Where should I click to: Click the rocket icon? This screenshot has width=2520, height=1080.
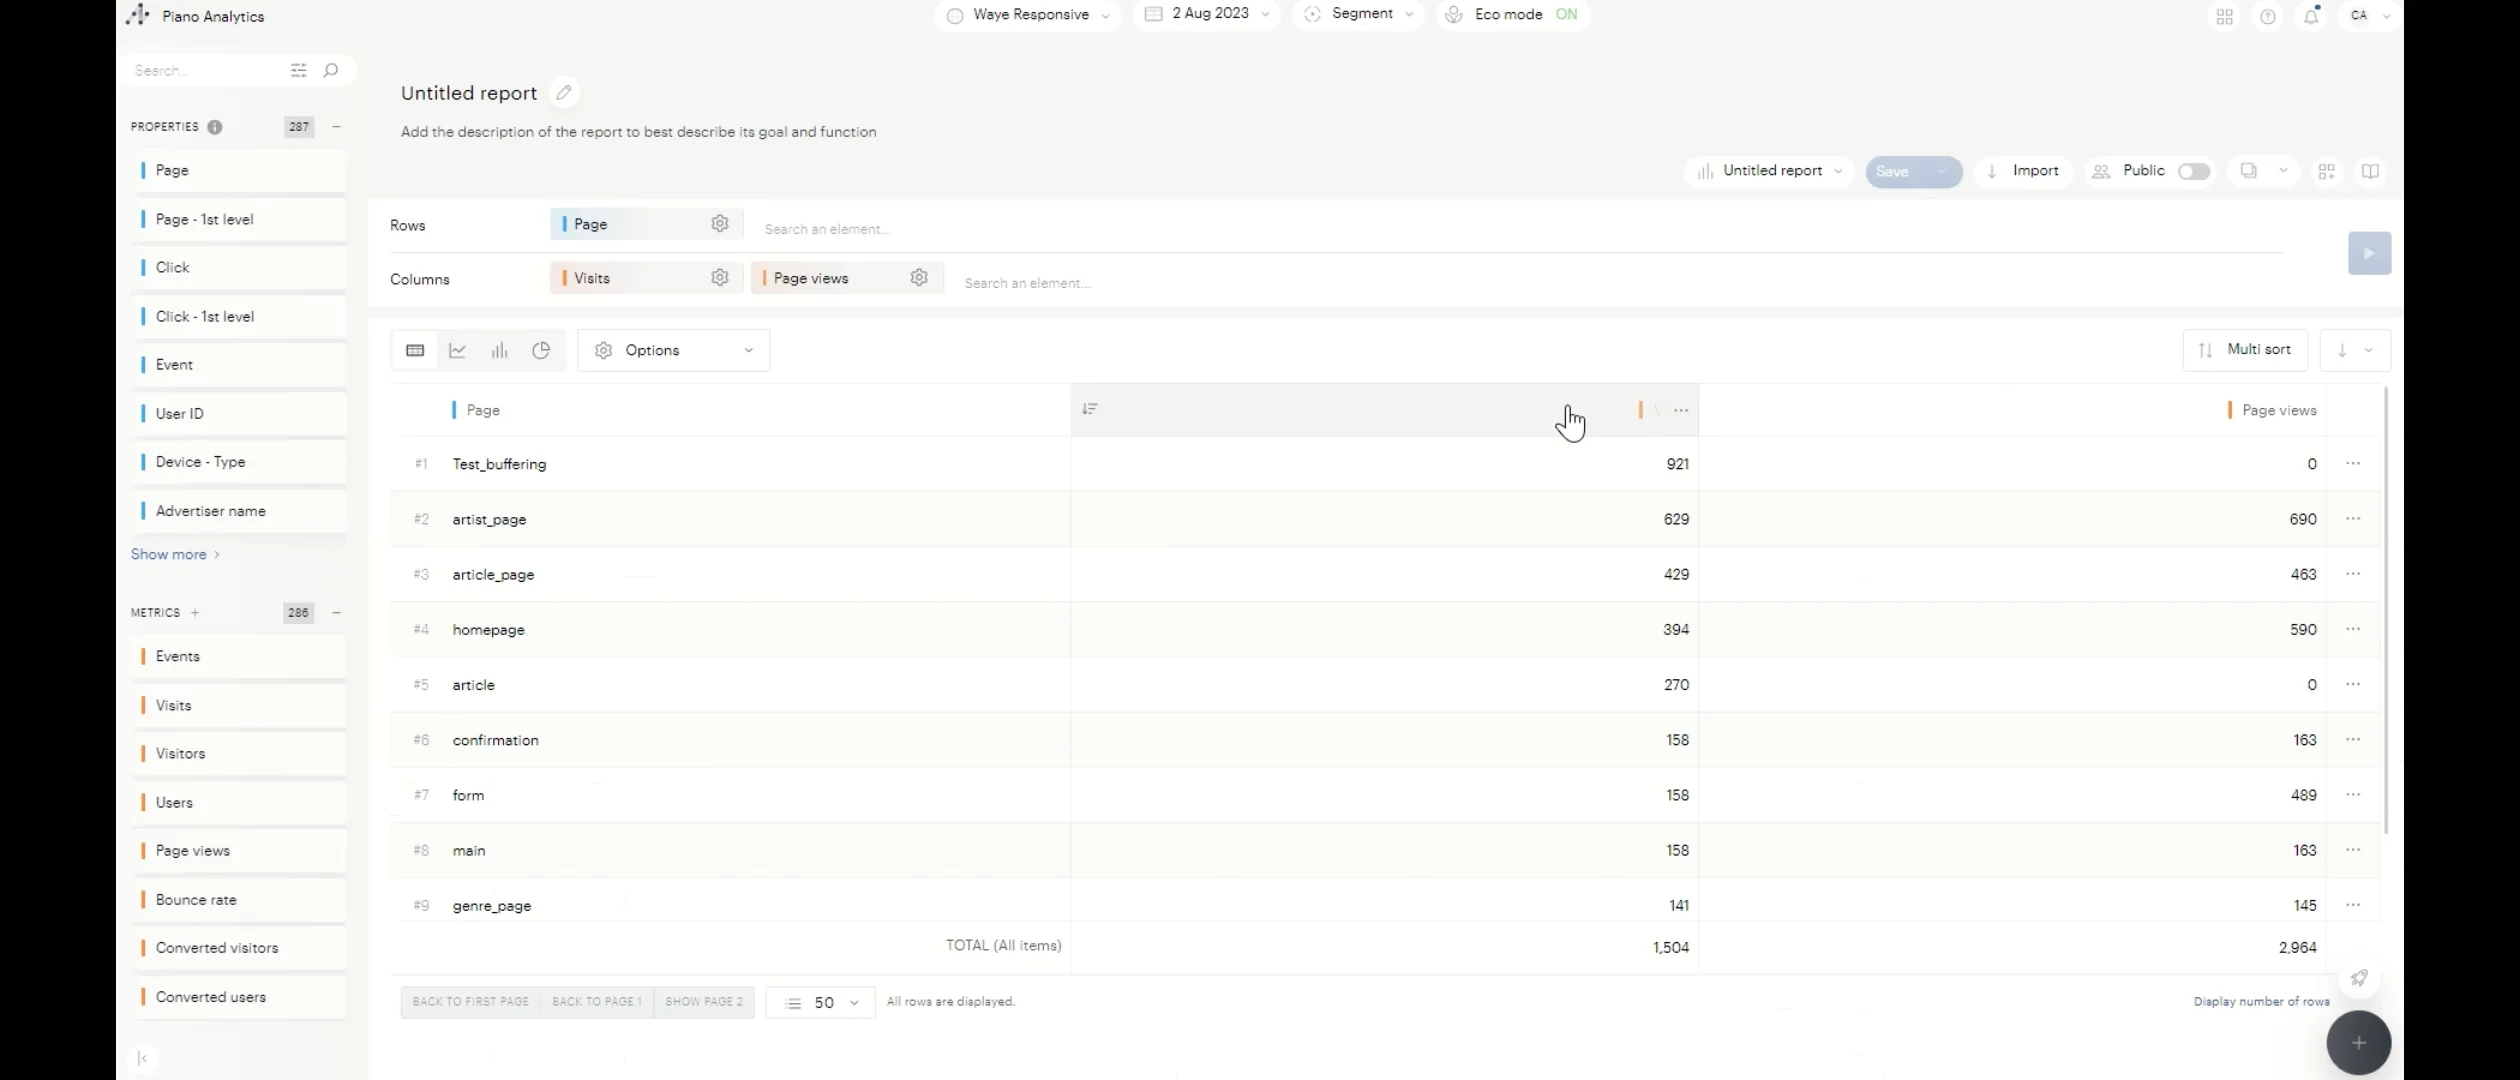[2359, 978]
